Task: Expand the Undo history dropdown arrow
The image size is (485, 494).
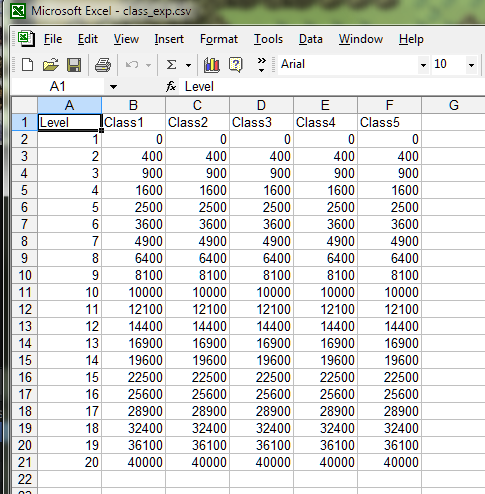Action: (149, 65)
